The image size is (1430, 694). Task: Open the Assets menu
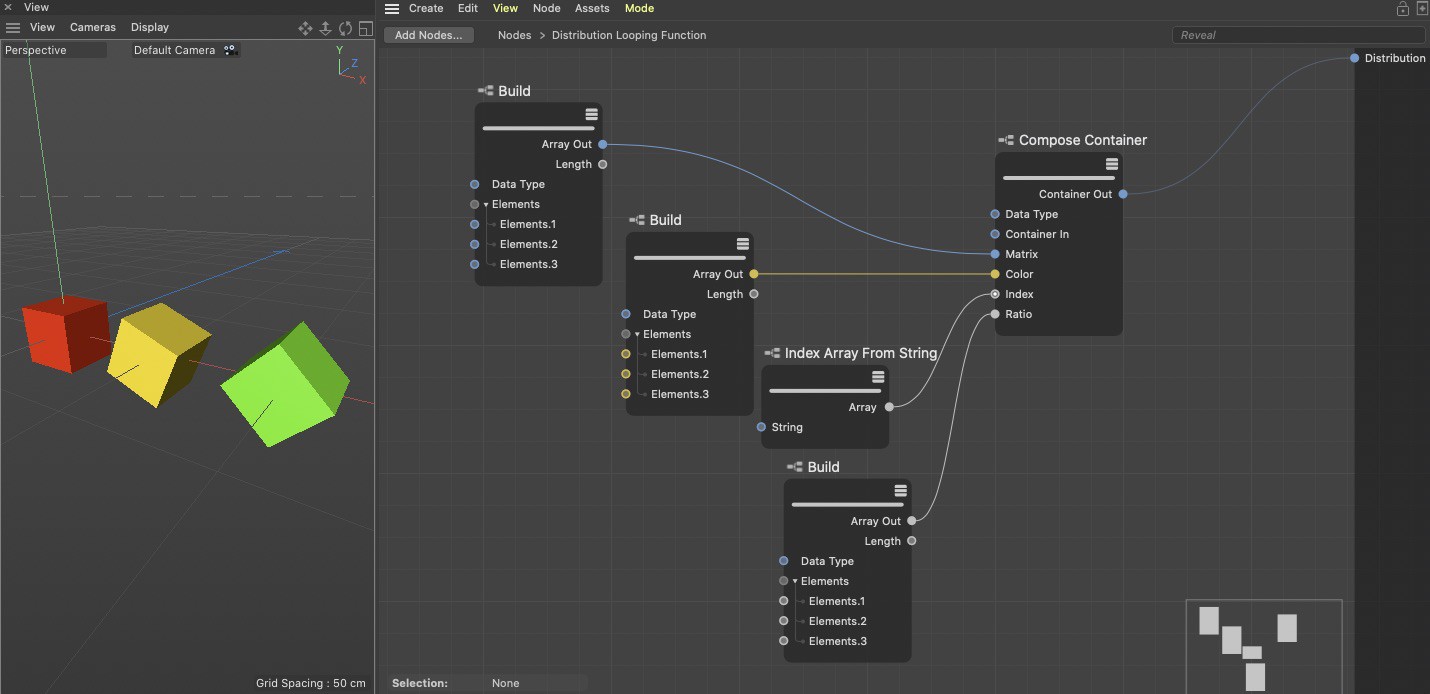(x=592, y=8)
